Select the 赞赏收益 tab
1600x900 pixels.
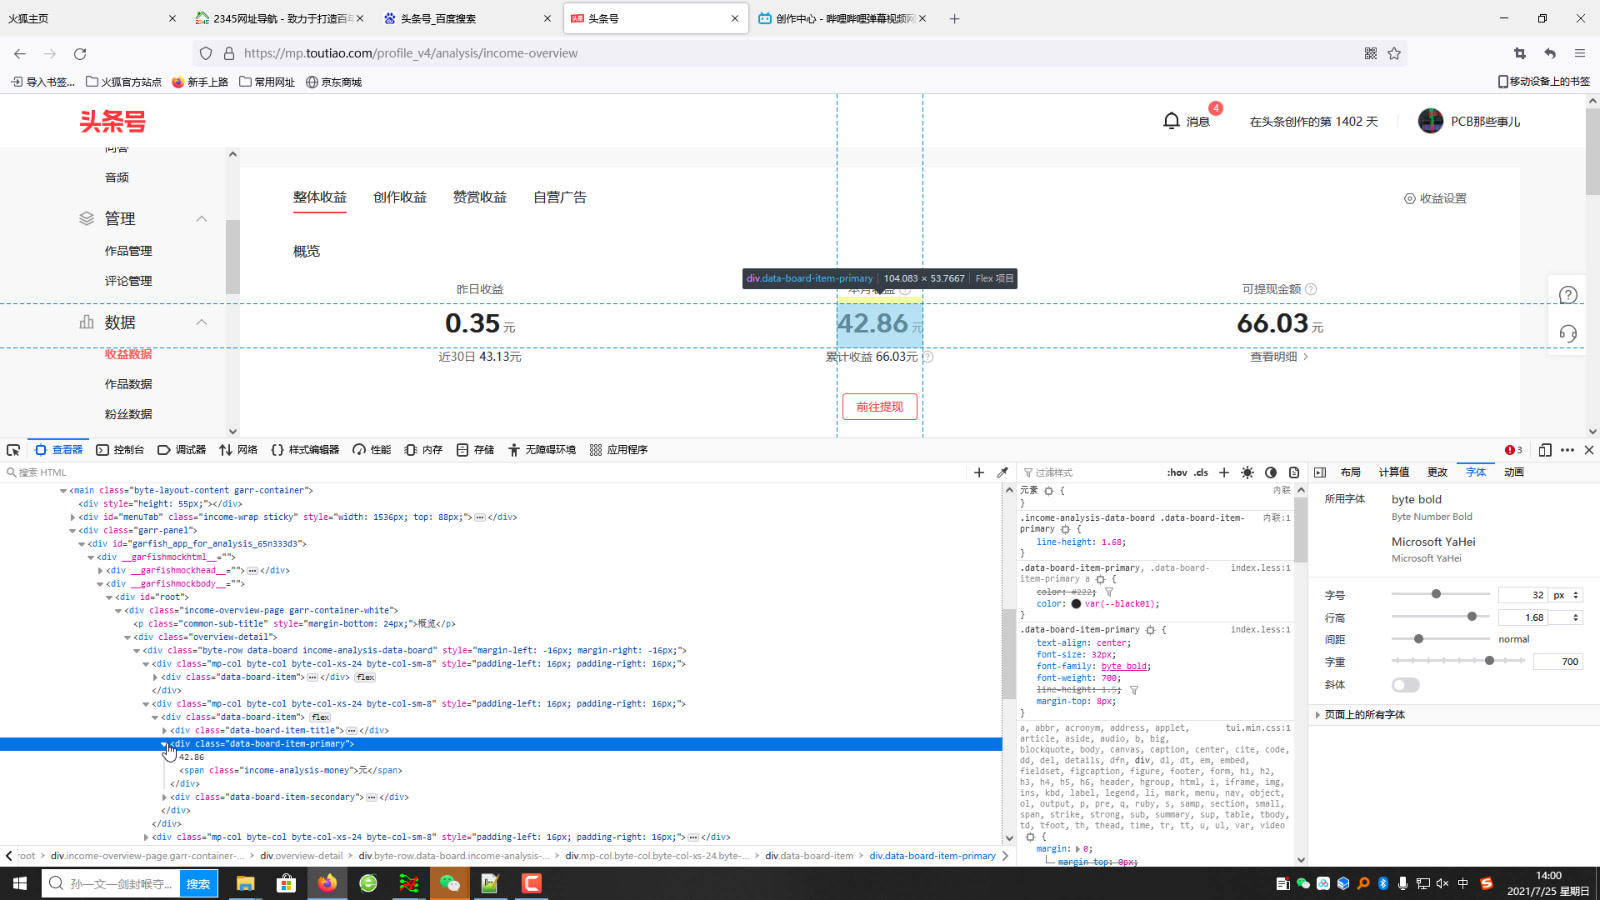[480, 197]
